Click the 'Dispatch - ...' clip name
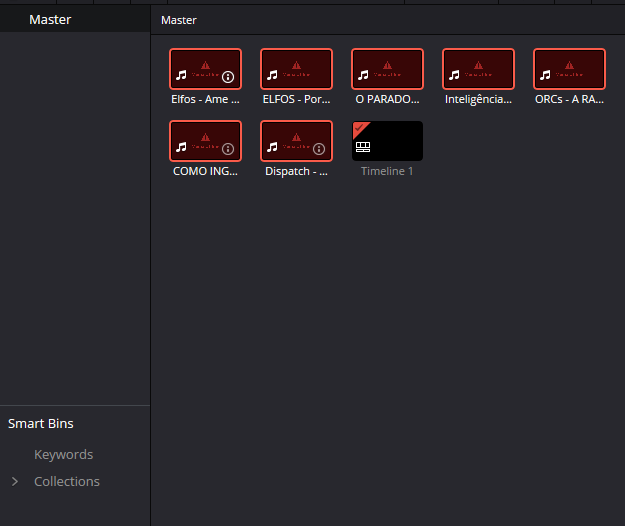The width and height of the screenshot is (625, 526). pyautogui.click(x=296, y=171)
